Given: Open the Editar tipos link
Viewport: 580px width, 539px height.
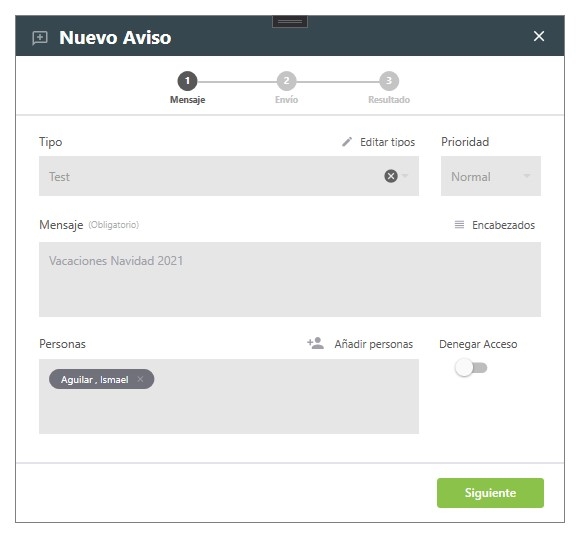Looking at the screenshot, I should click(x=387, y=142).
